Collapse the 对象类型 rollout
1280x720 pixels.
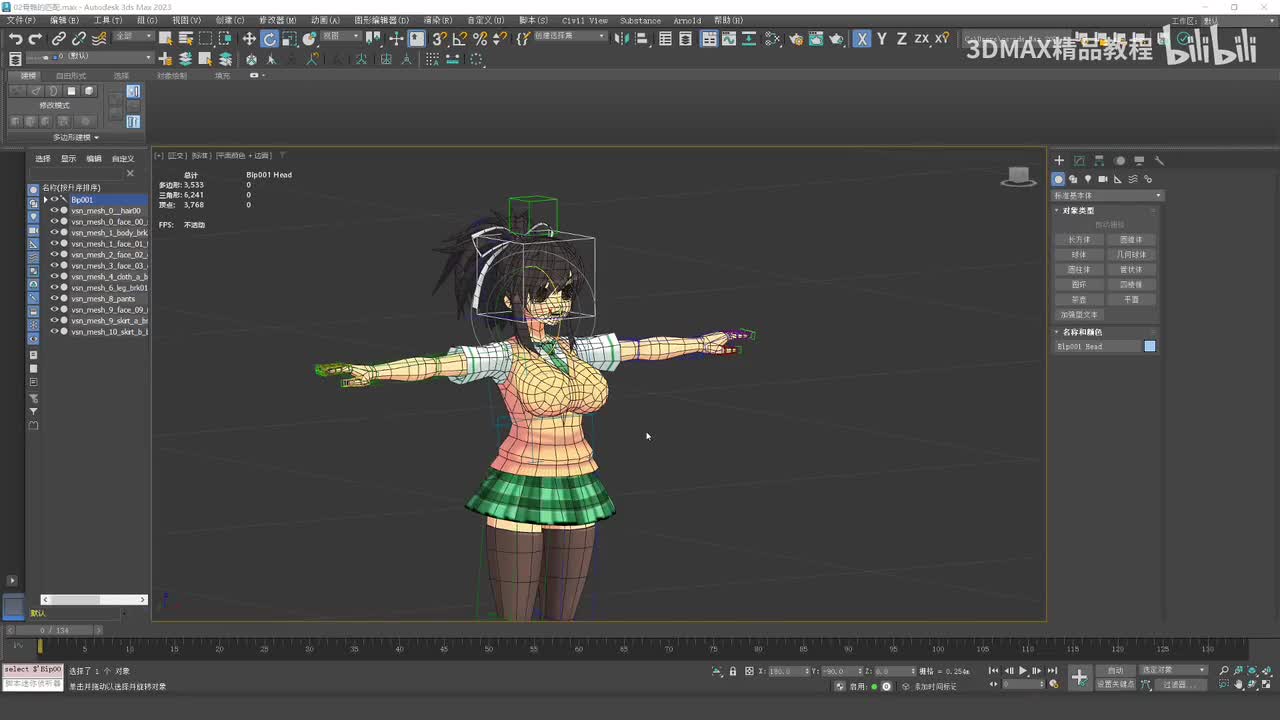(1078, 211)
